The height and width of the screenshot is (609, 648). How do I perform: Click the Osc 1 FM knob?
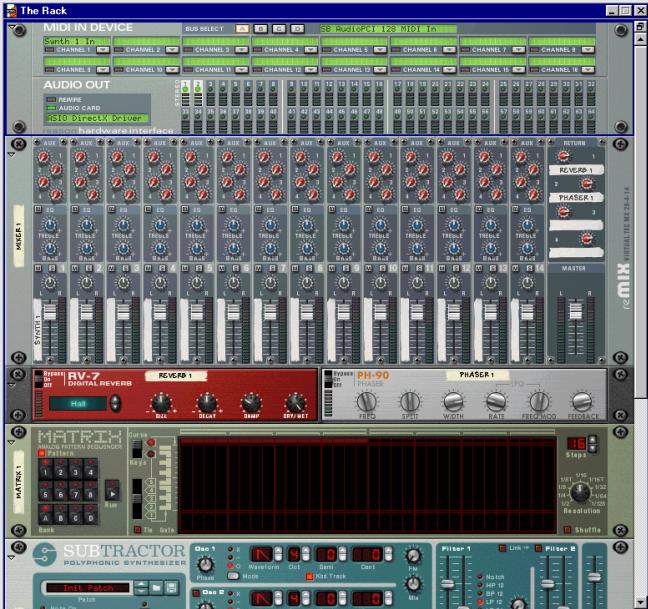[x=412, y=557]
